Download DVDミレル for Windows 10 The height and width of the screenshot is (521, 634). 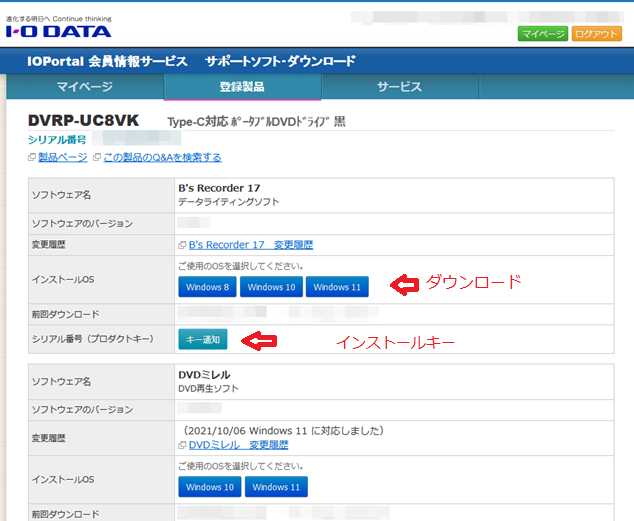pyautogui.click(x=210, y=487)
